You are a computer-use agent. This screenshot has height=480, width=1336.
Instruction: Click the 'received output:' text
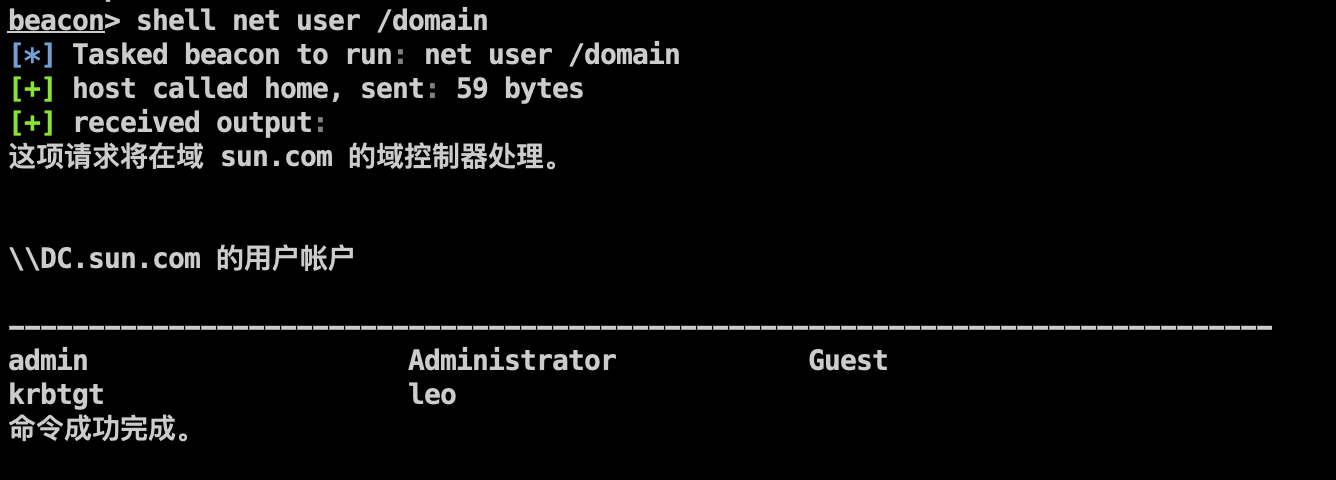click(x=200, y=122)
